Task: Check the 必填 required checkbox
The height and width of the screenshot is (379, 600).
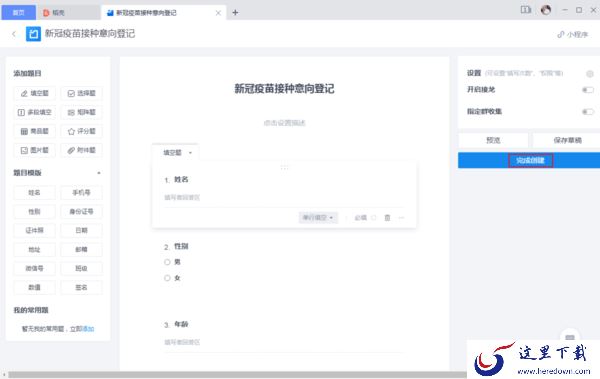Action: 374,217
